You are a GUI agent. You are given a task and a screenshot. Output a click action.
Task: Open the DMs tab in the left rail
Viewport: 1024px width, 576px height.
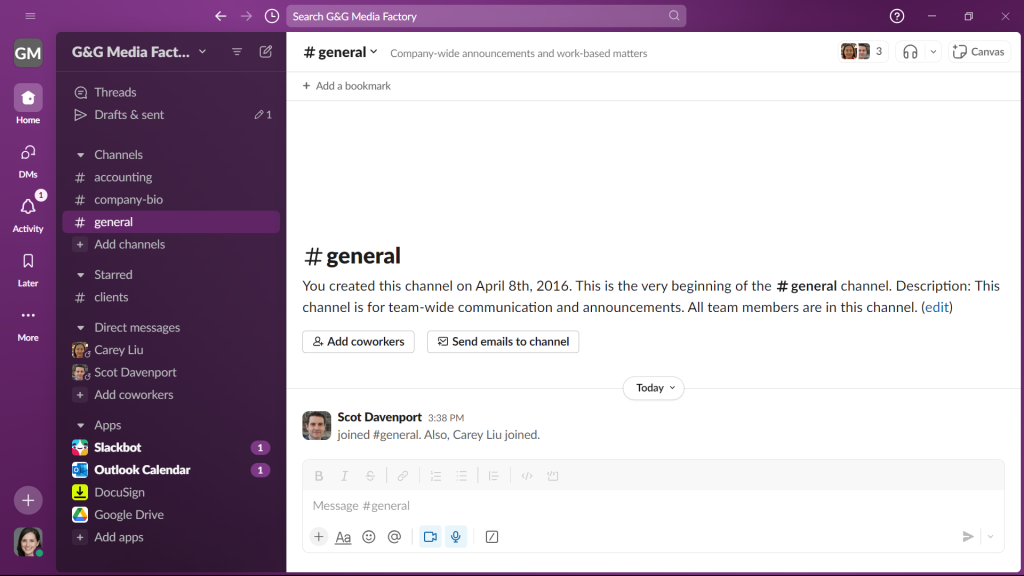(27, 160)
